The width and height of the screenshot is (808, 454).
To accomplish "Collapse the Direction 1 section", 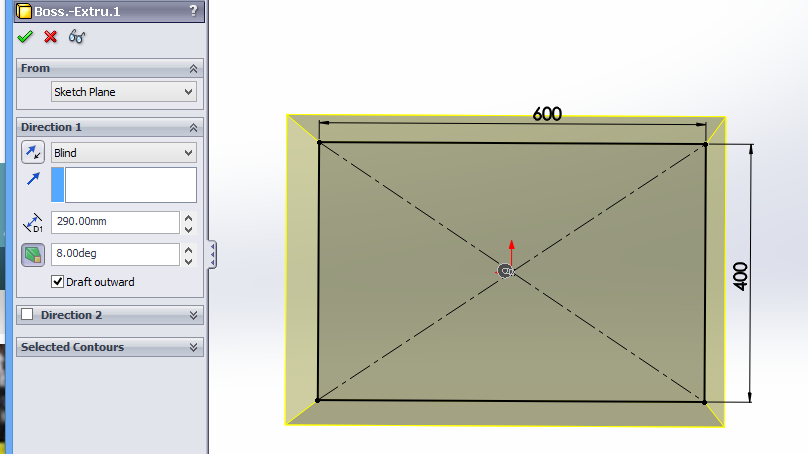I will pyautogui.click(x=194, y=128).
